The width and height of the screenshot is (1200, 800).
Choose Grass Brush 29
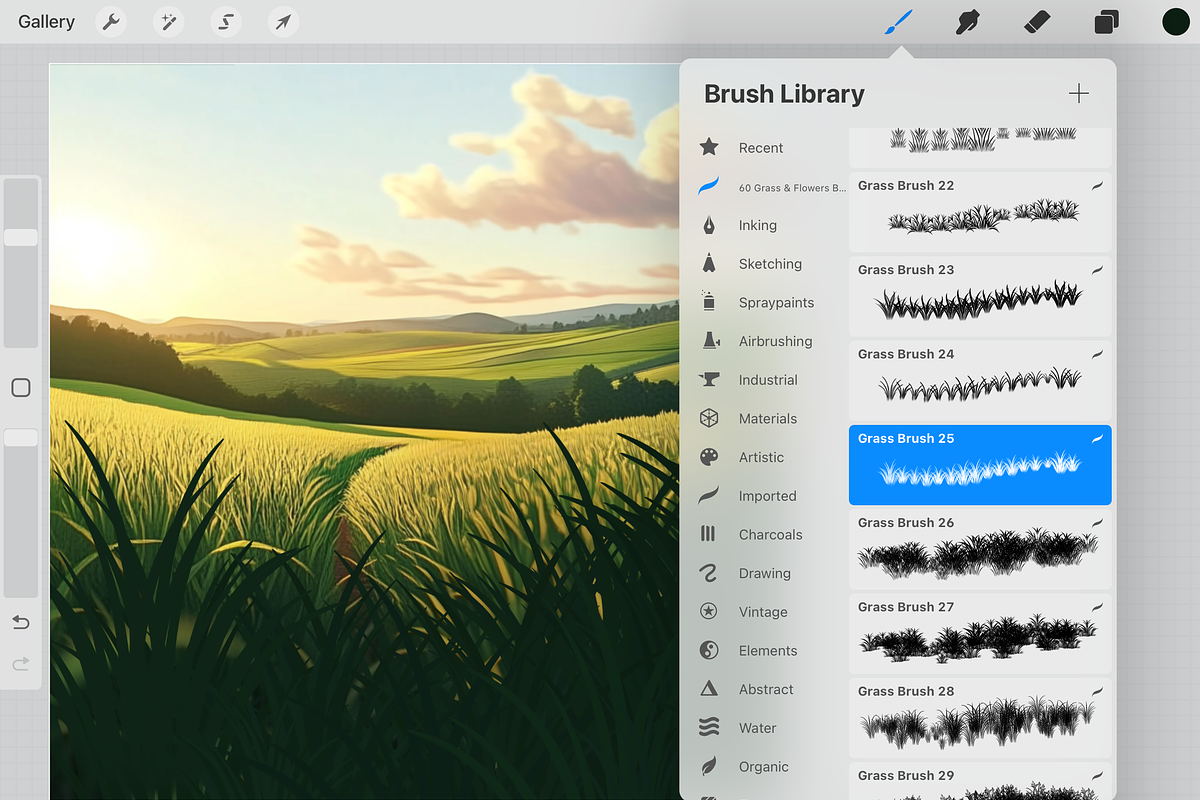coord(980,781)
